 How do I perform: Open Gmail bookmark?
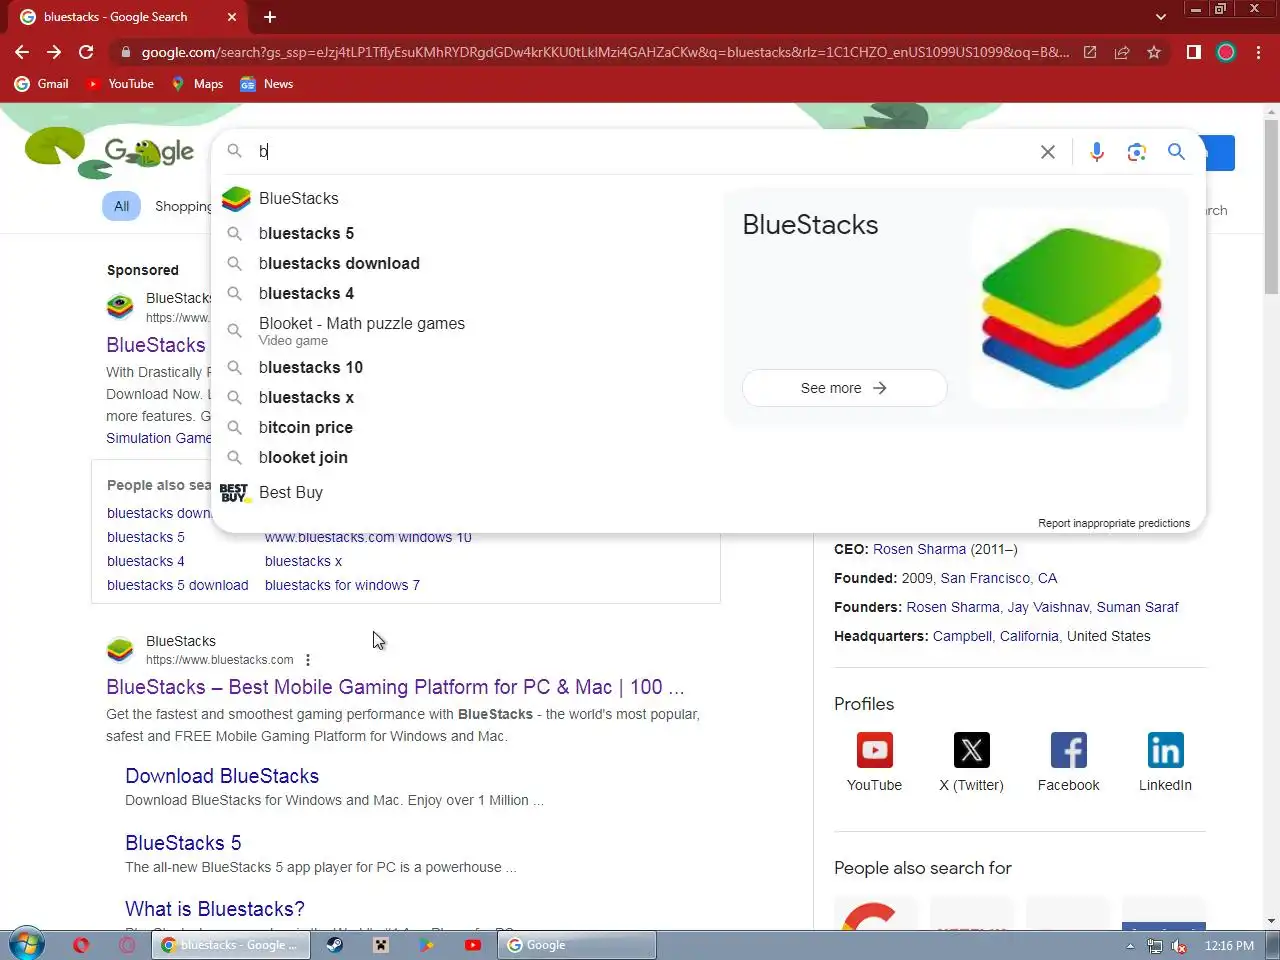pyautogui.click(x=42, y=84)
